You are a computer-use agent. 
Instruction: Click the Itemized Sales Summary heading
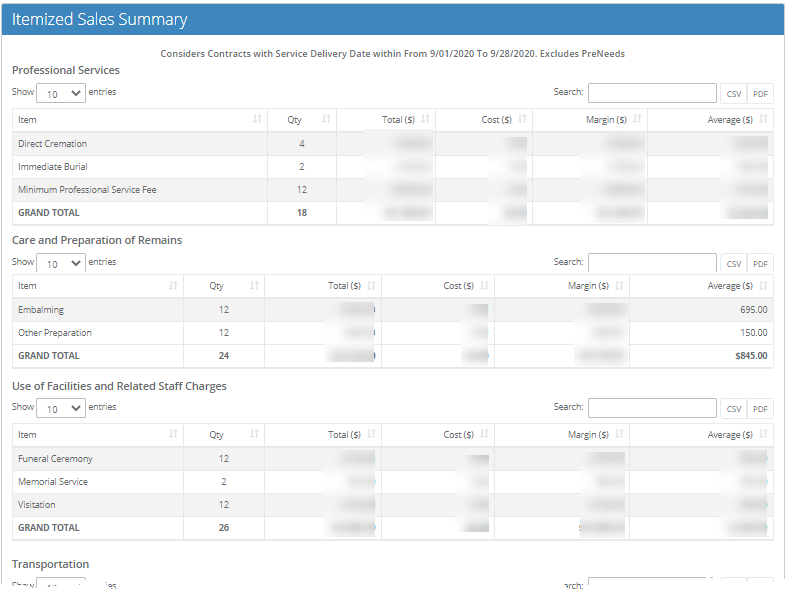pos(100,19)
